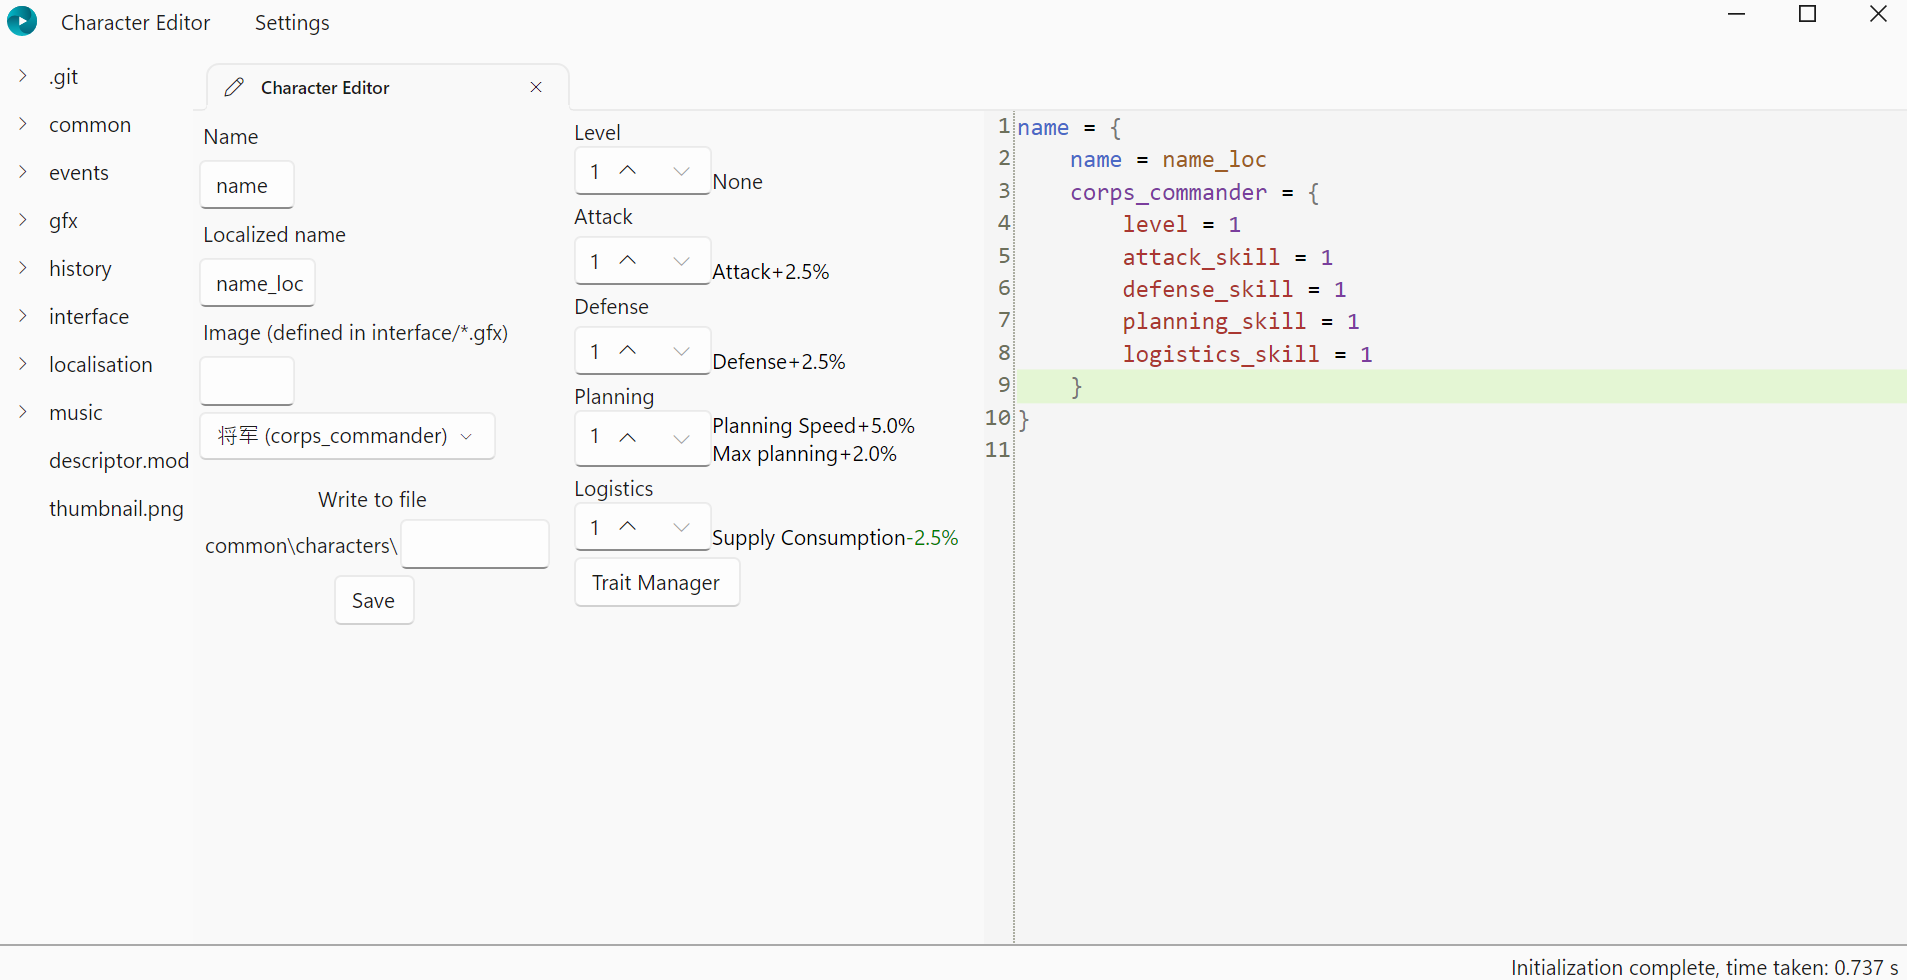Image resolution: width=1907 pixels, height=980 pixels.
Task: Select thumbnail.png file in tree
Action: pos(116,508)
